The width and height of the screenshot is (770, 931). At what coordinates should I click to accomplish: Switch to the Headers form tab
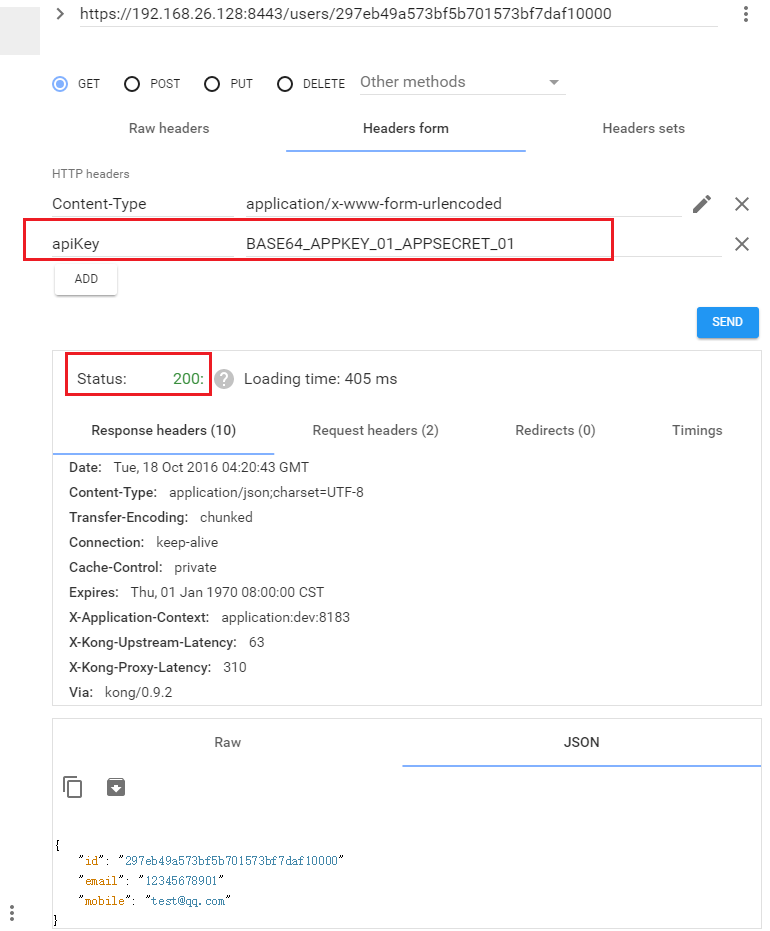pos(405,128)
